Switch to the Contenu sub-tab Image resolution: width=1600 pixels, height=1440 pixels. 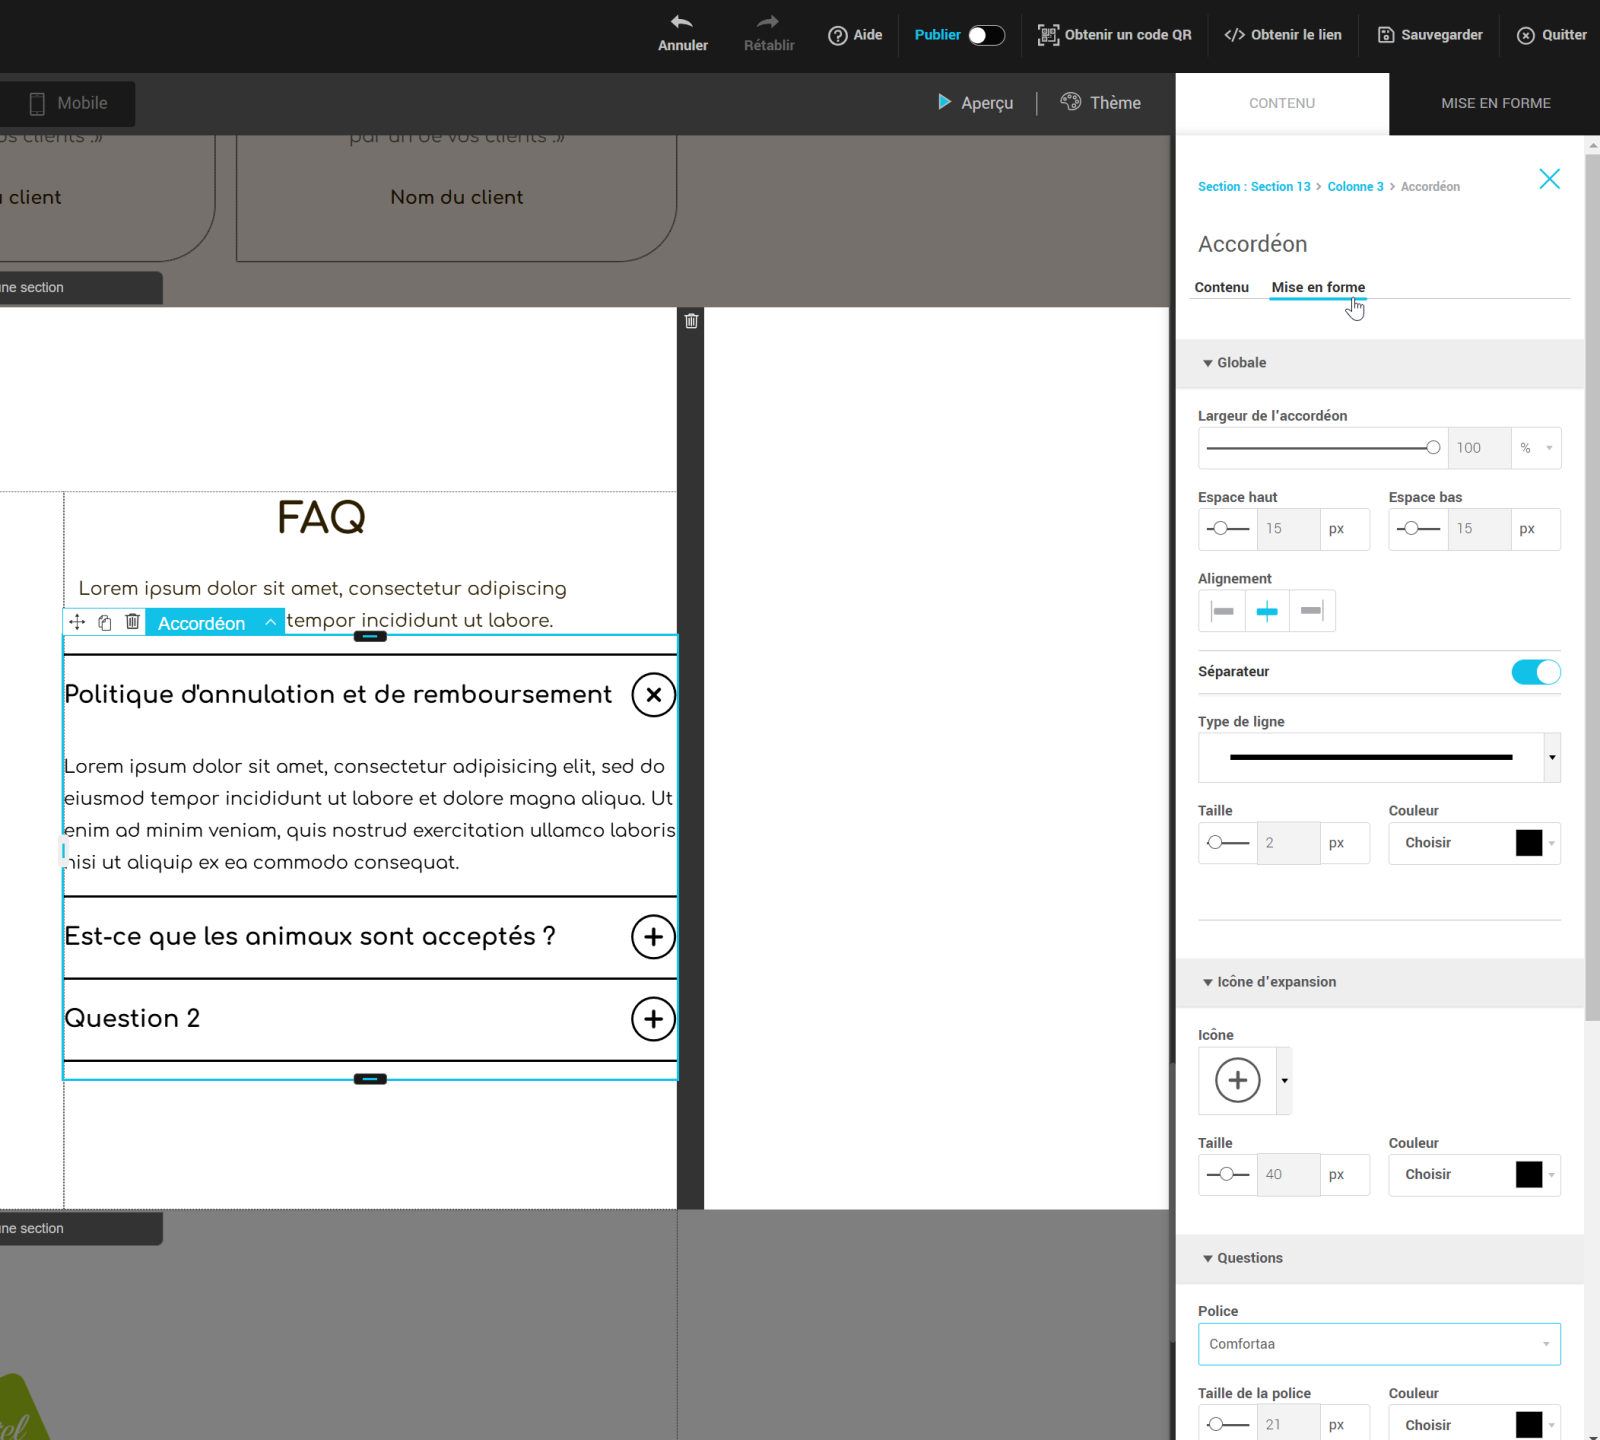pos(1221,287)
